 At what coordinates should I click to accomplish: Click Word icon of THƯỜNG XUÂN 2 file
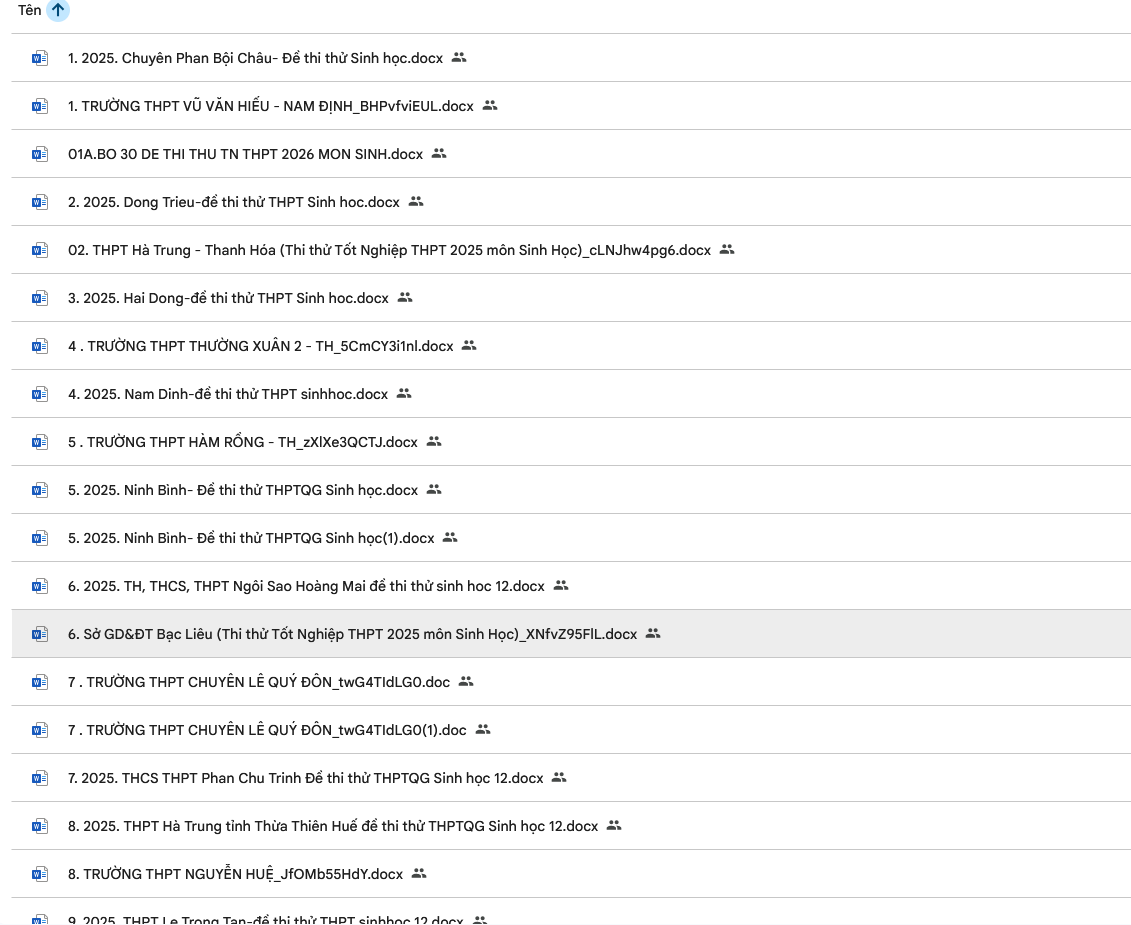(x=40, y=346)
